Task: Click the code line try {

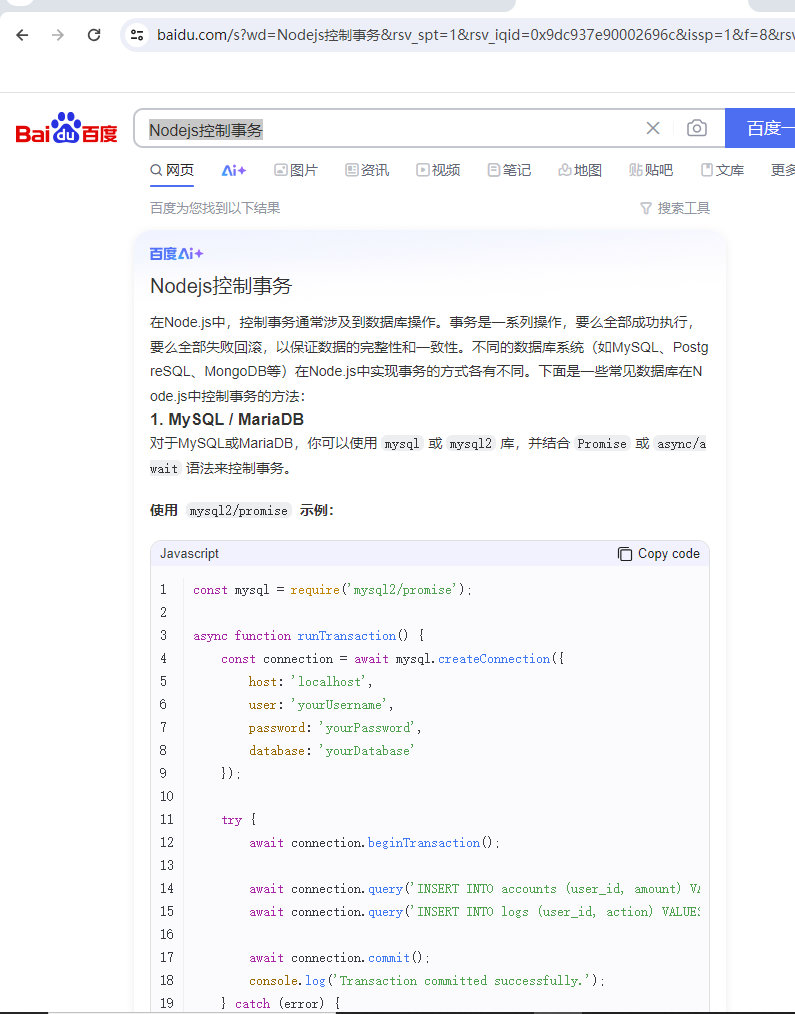Action: [x=239, y=820]
